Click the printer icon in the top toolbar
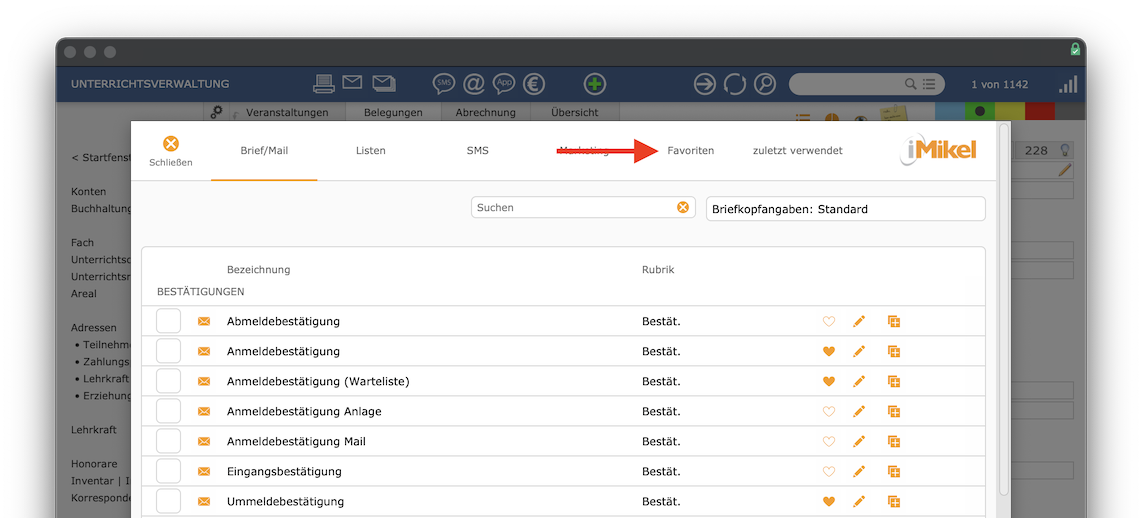1142x518 pixels. [x=323, y=84]
